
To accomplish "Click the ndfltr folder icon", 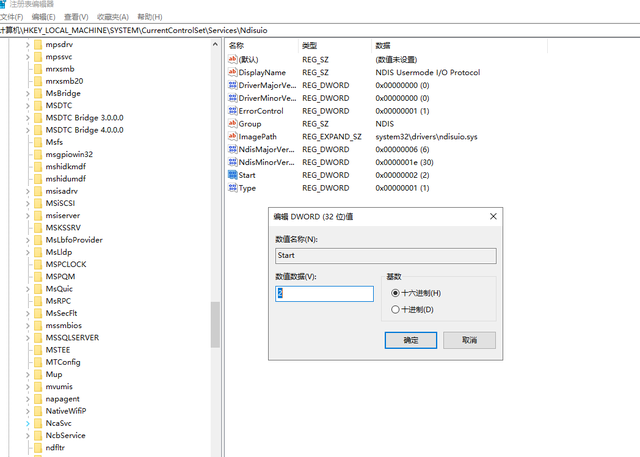I will 38,448.
